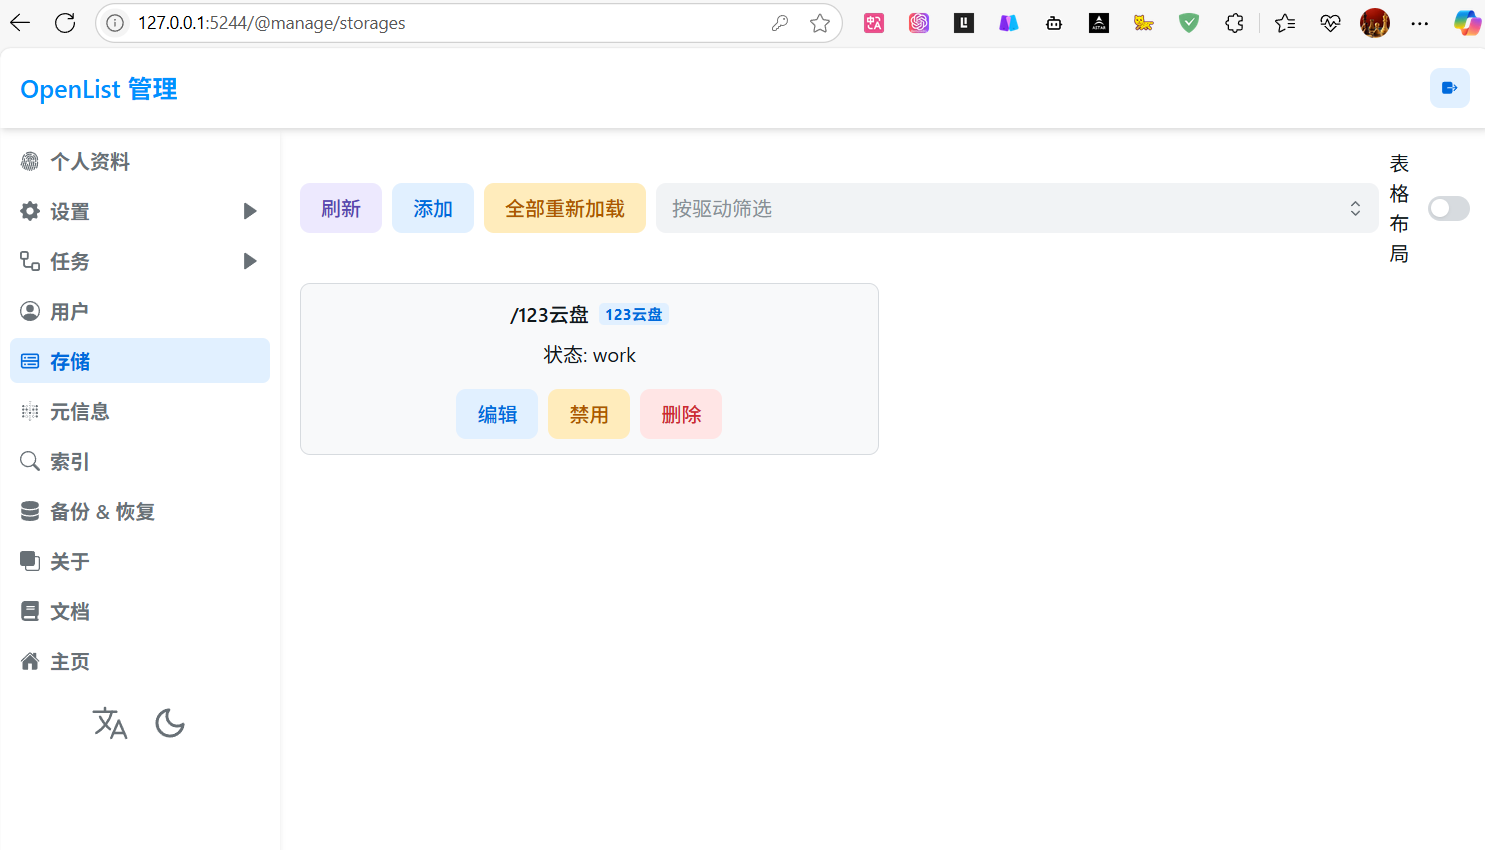Click the logout icon in OpenList header
This screenshot has width=1485, height=850.
[1450, 88]
